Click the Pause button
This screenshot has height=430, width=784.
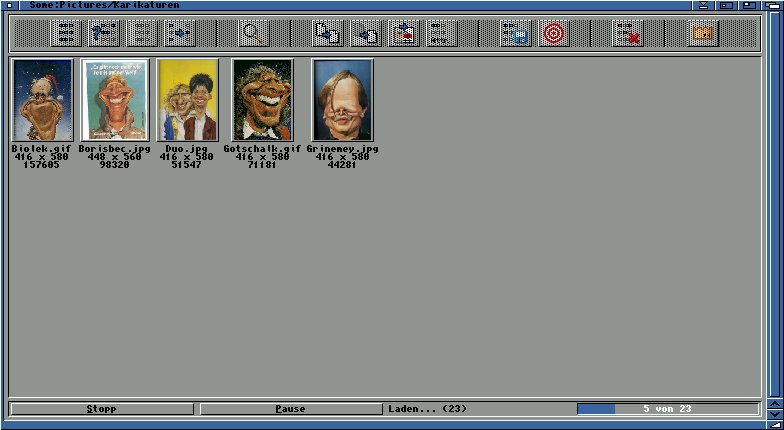290,408
